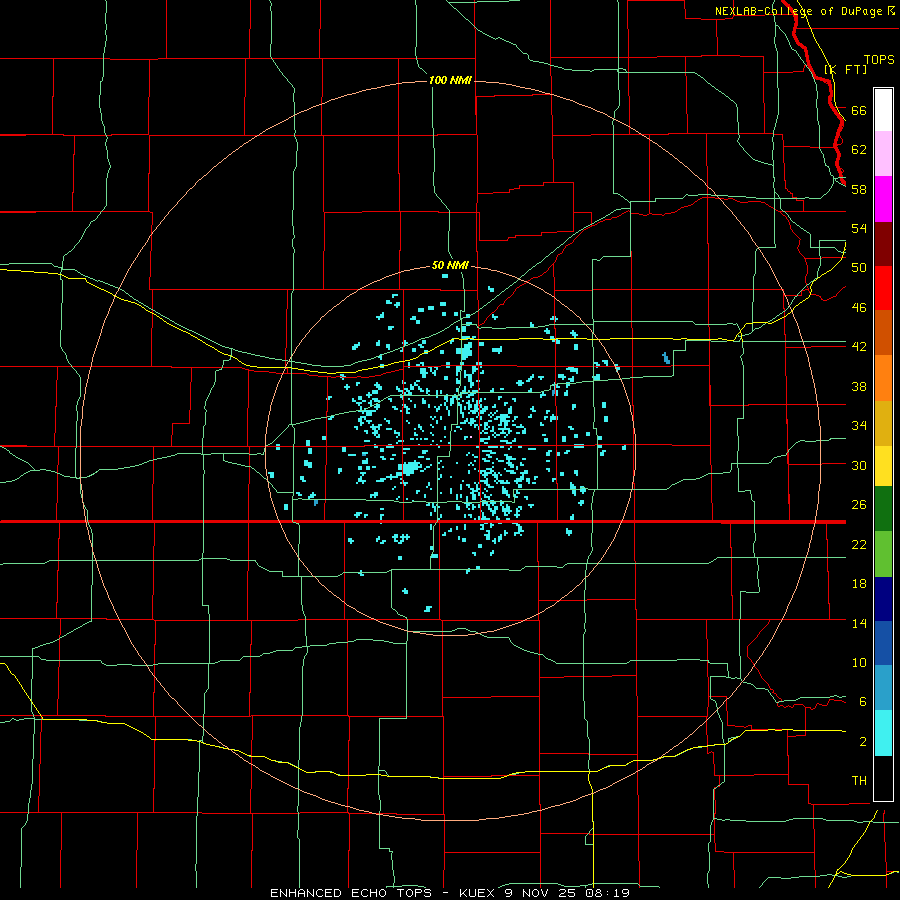Click the bright red 46-50 swatch
Image resolution: width=900 pixels, height=900 pixels.
click(x=883, y=288)
